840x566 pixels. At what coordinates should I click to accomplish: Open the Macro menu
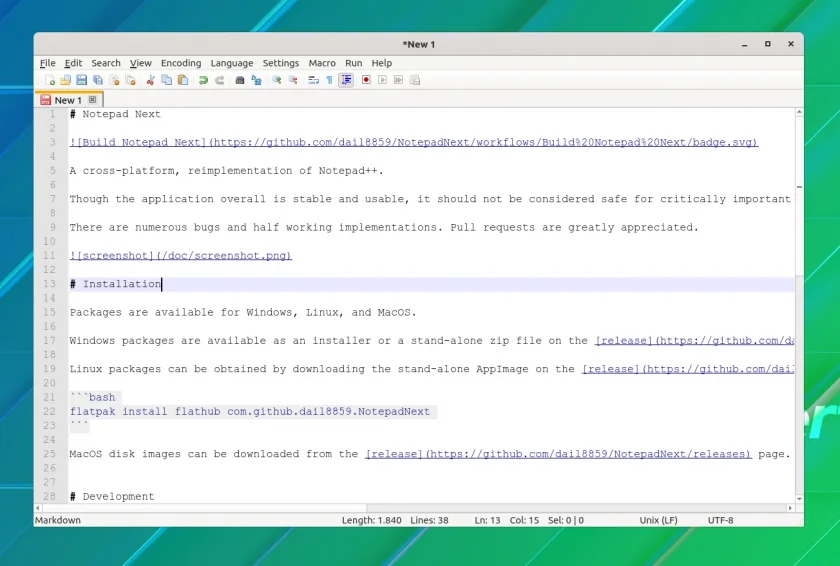322,63
